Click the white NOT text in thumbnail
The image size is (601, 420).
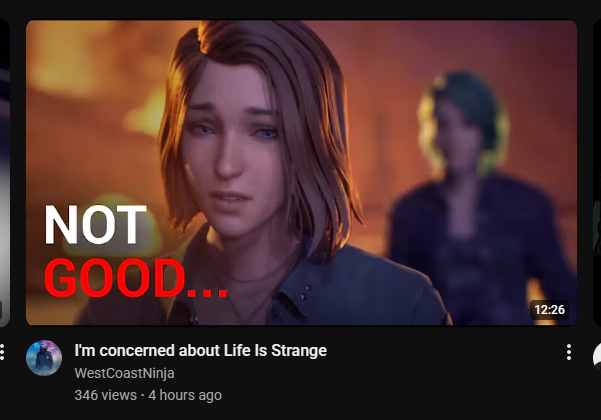[95, 225]
